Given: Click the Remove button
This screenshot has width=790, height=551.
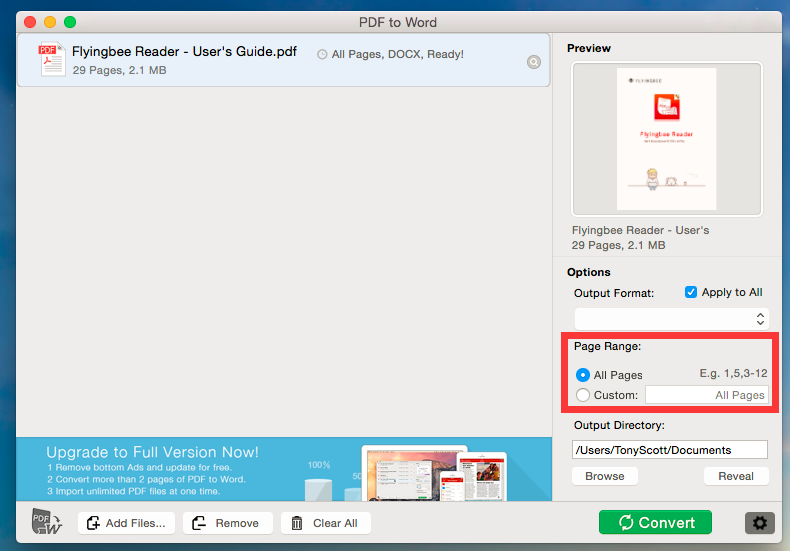Looking at the screenshot, I should pos(228,523).
